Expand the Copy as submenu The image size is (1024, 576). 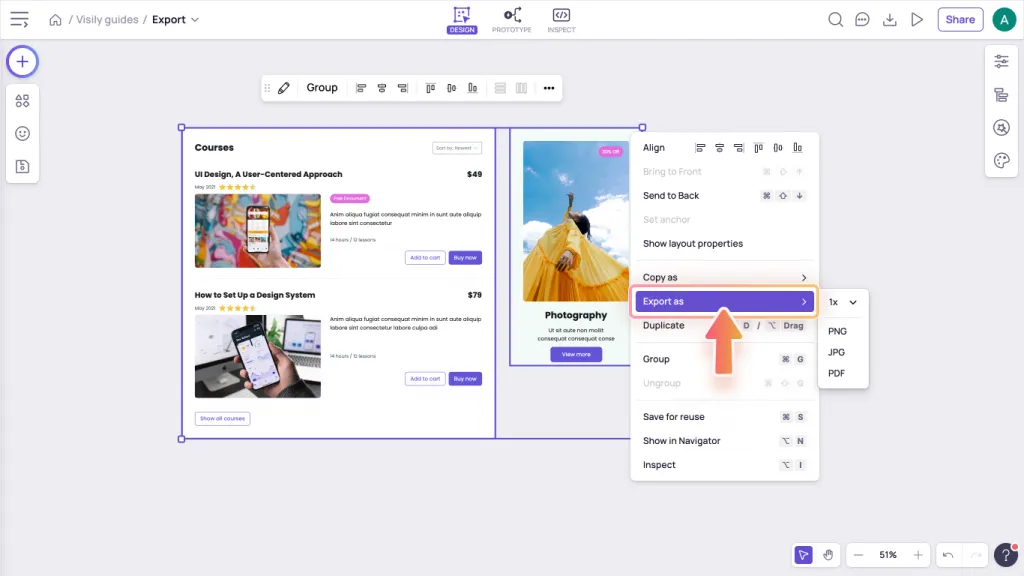(x=725, y=278)
